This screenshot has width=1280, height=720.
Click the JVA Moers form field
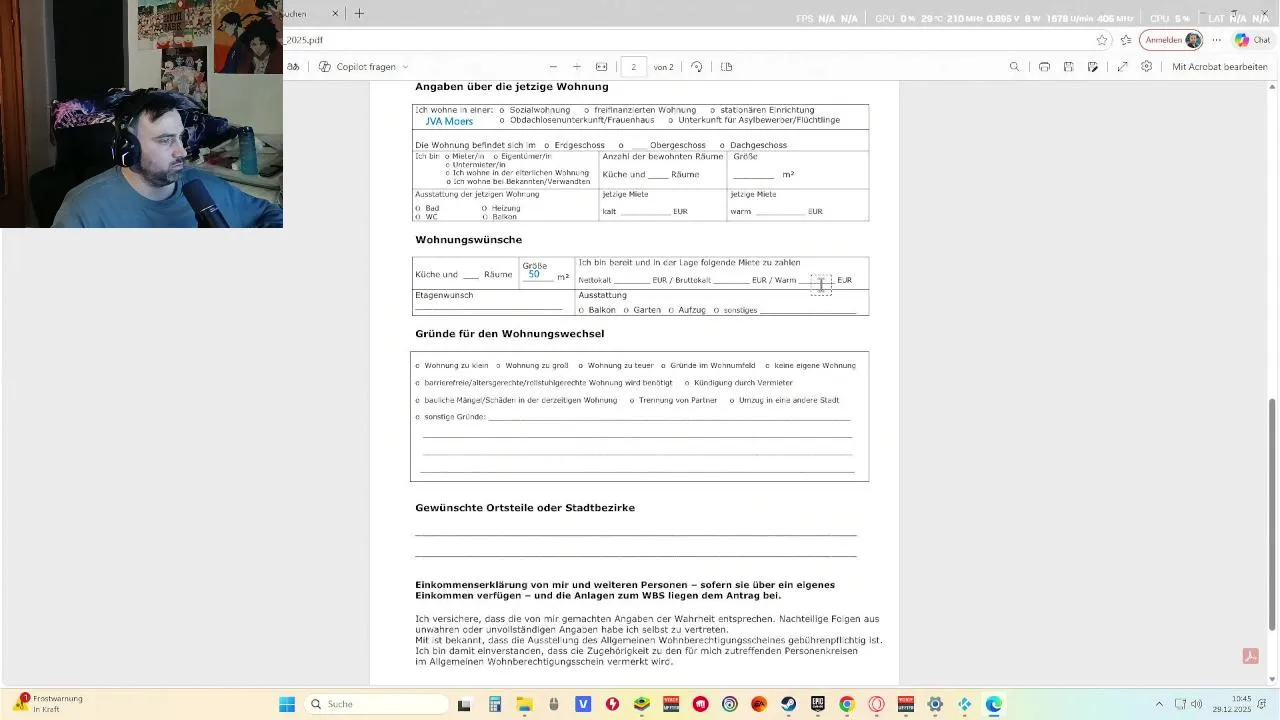coord(449,121)
